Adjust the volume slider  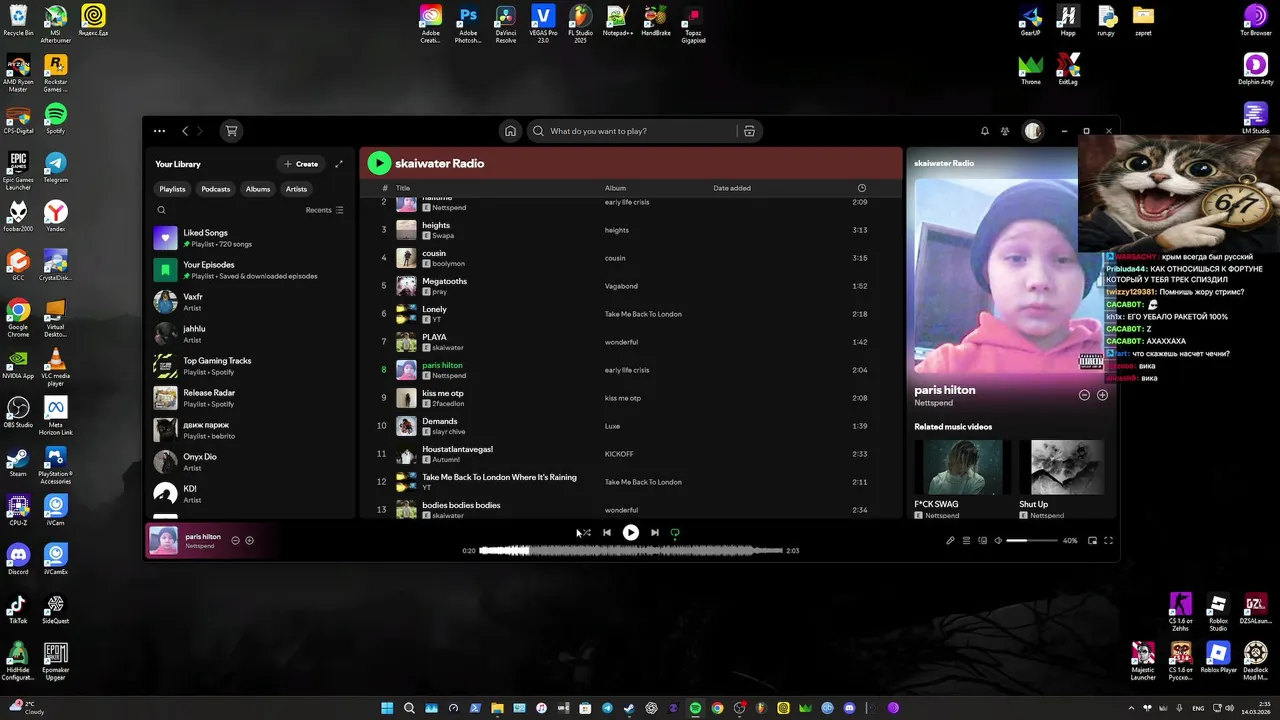point(1032,541)
